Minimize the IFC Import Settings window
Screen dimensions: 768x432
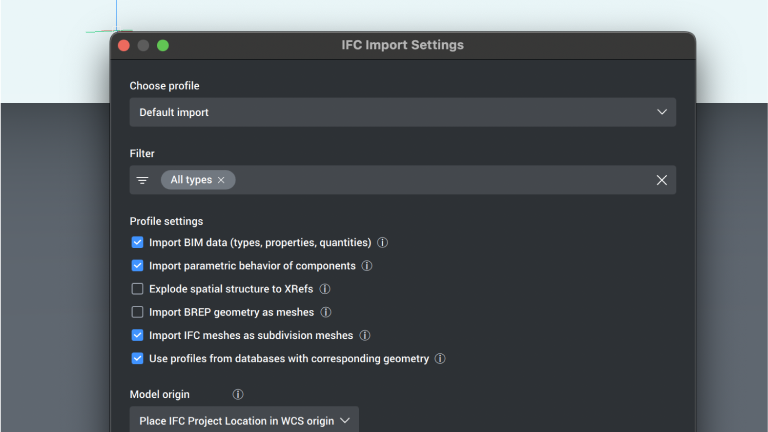tap(143, 45)
